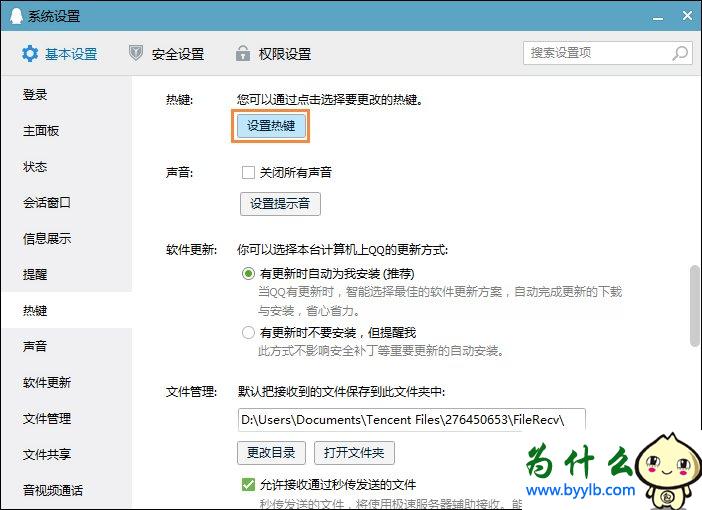Open 音视频通话 in the sidebar
Image resolution: width=702 pixels, height=510 pixels.
click(x=66, y=490)
